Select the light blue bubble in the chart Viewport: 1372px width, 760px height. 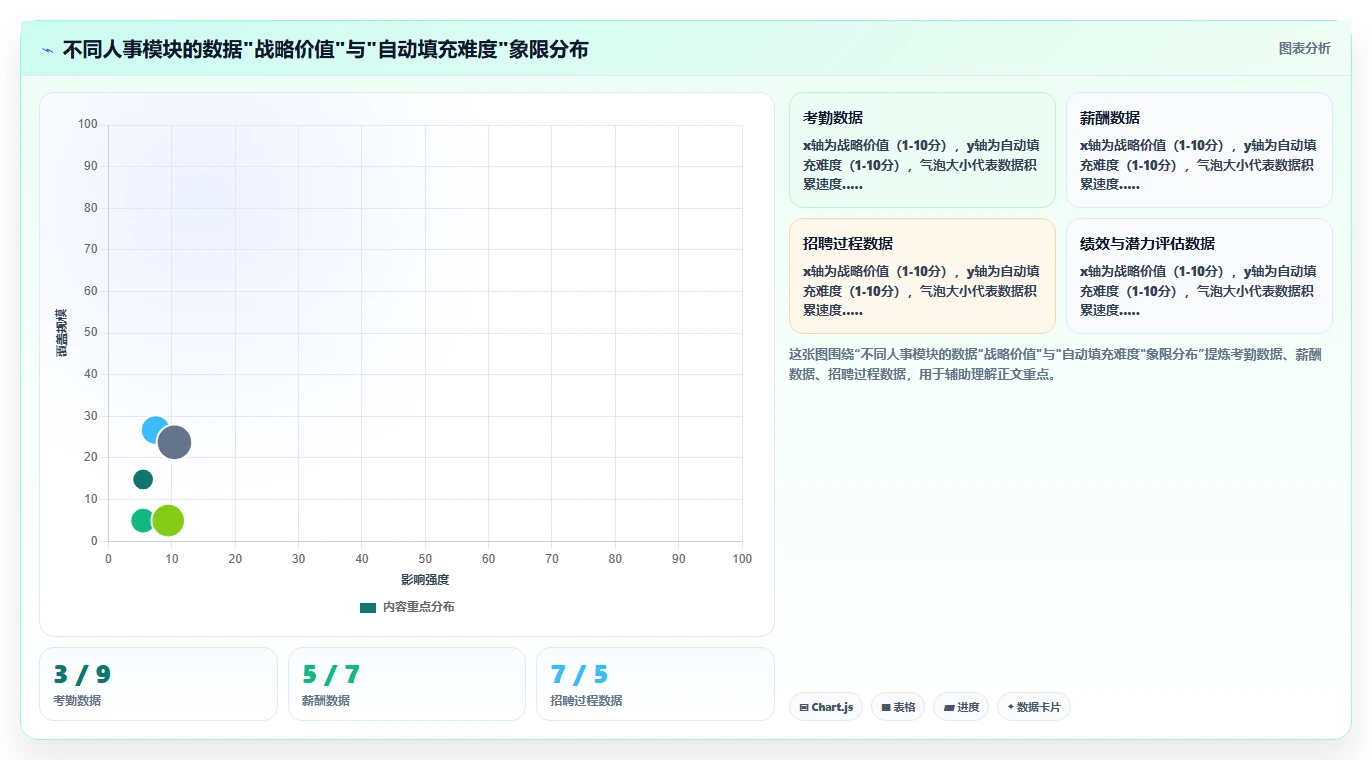(x=155, y=430)
